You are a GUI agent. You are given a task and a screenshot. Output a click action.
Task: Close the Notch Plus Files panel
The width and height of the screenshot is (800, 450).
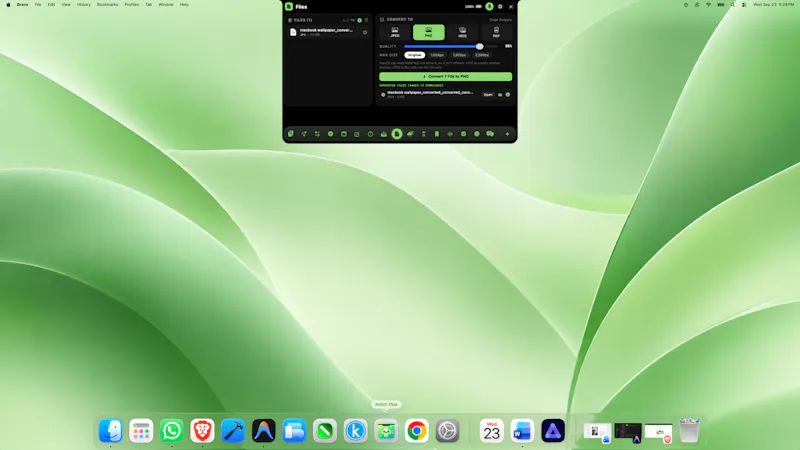[511, 7]
